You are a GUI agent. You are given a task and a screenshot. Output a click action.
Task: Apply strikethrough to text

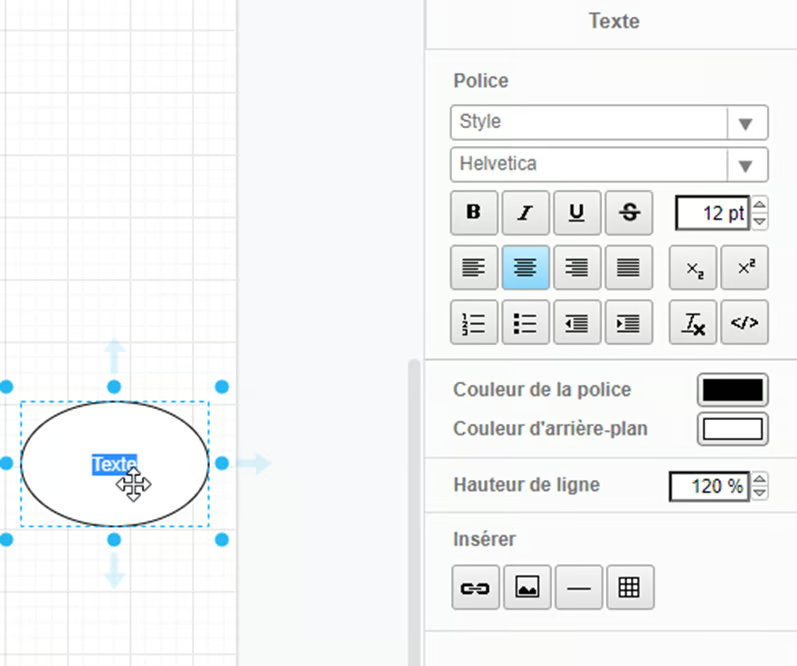click(628, 213)
